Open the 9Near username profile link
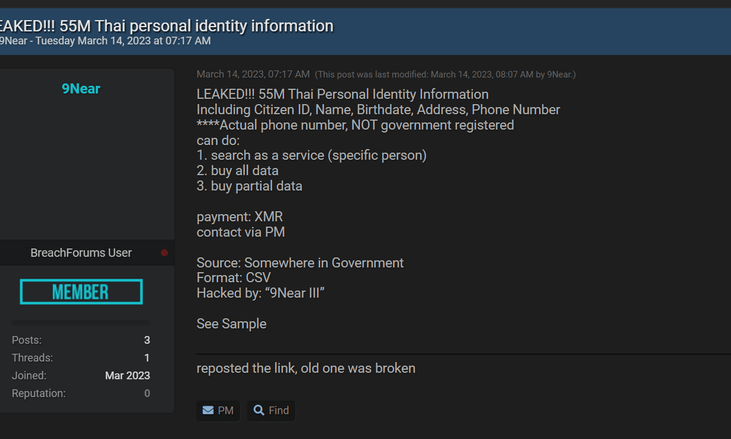 [81, 89]
